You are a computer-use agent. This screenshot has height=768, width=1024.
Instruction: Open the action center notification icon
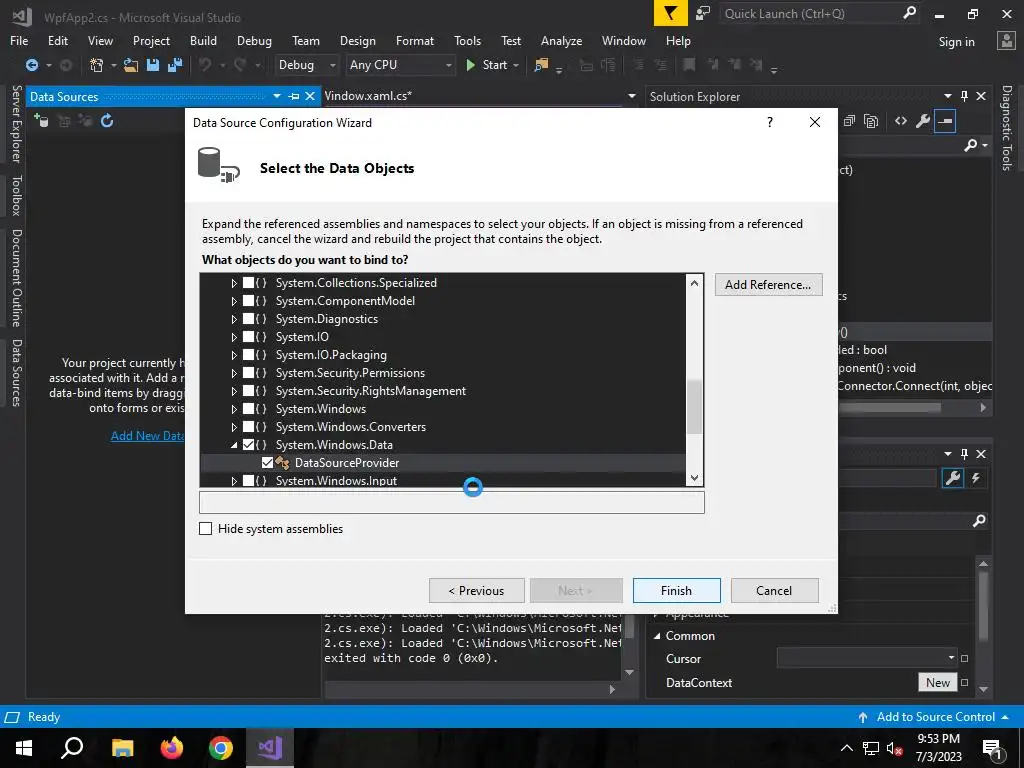(993, 748)
